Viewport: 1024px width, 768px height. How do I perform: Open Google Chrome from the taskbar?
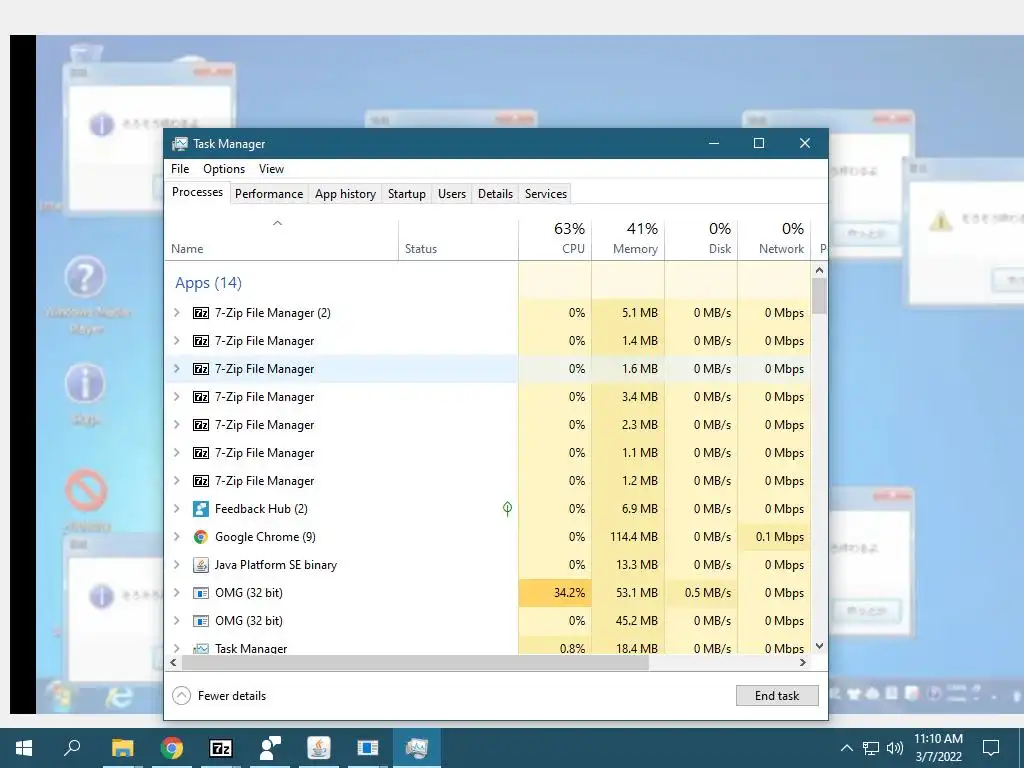(x=172, y=748)
